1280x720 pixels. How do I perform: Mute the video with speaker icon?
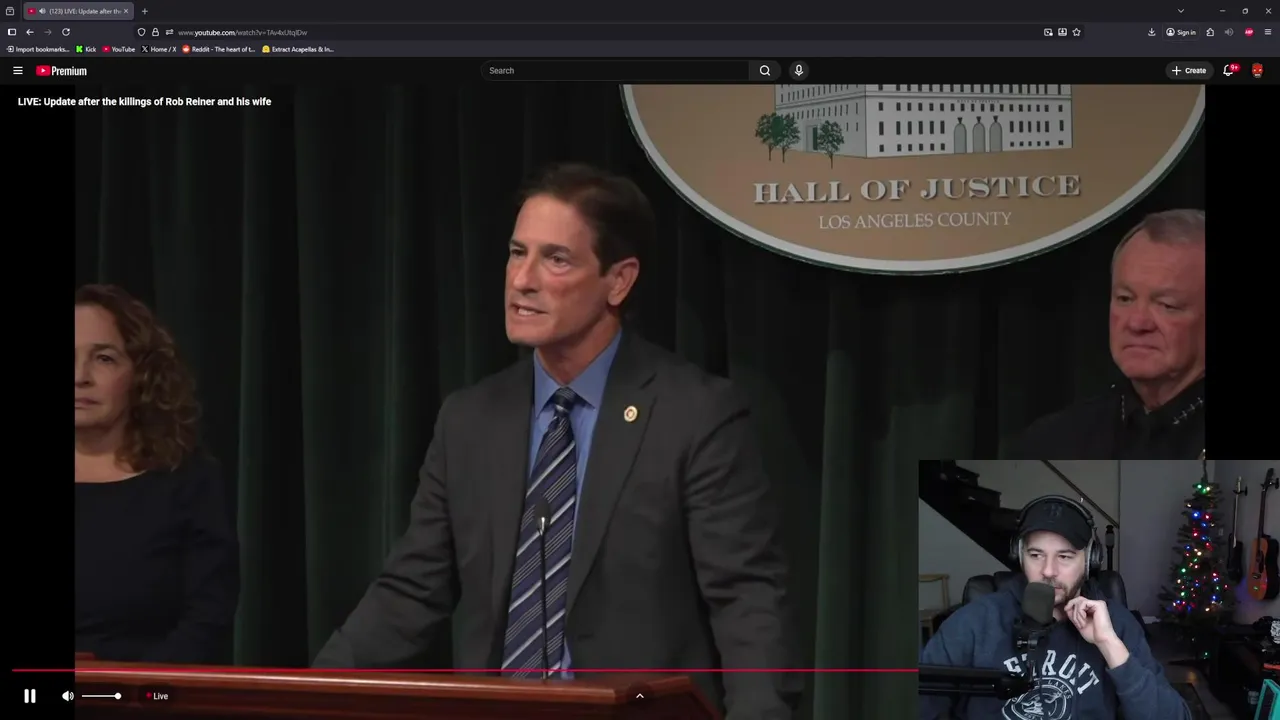click(67, 696)
